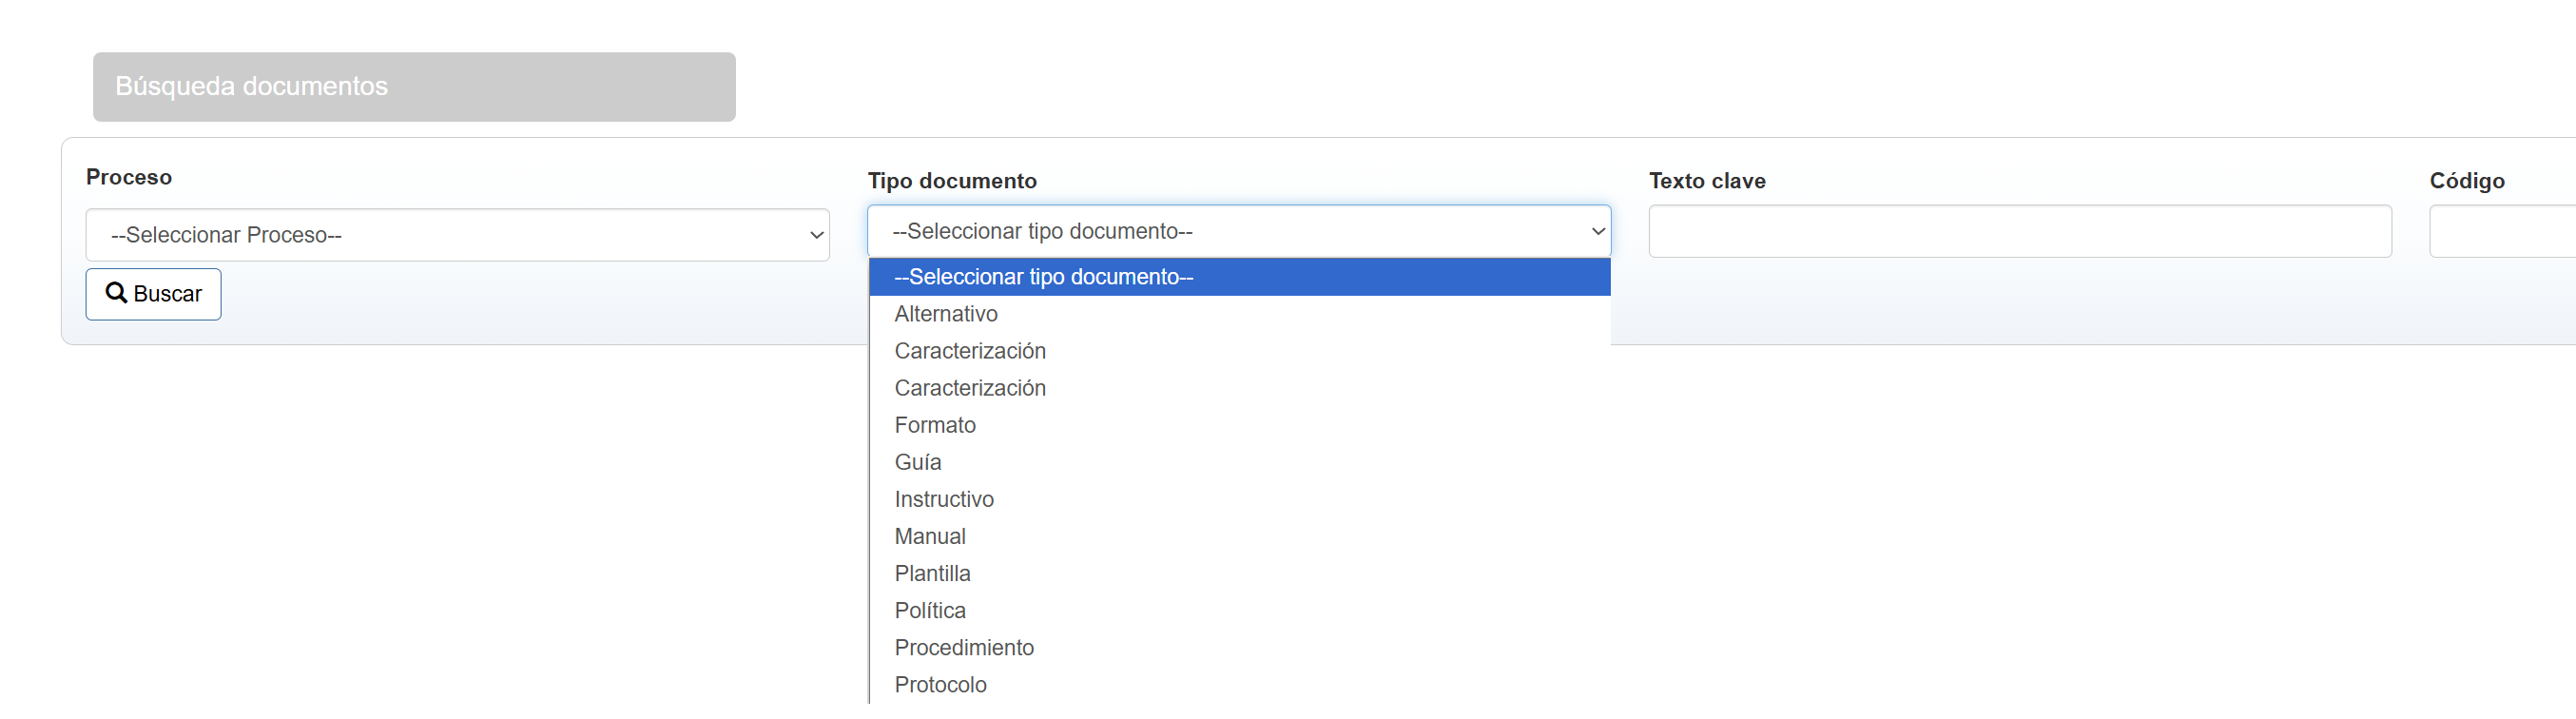Click into the Código input field
The width and height of the screenshot is (2576, 719).
click(2502, 231)
